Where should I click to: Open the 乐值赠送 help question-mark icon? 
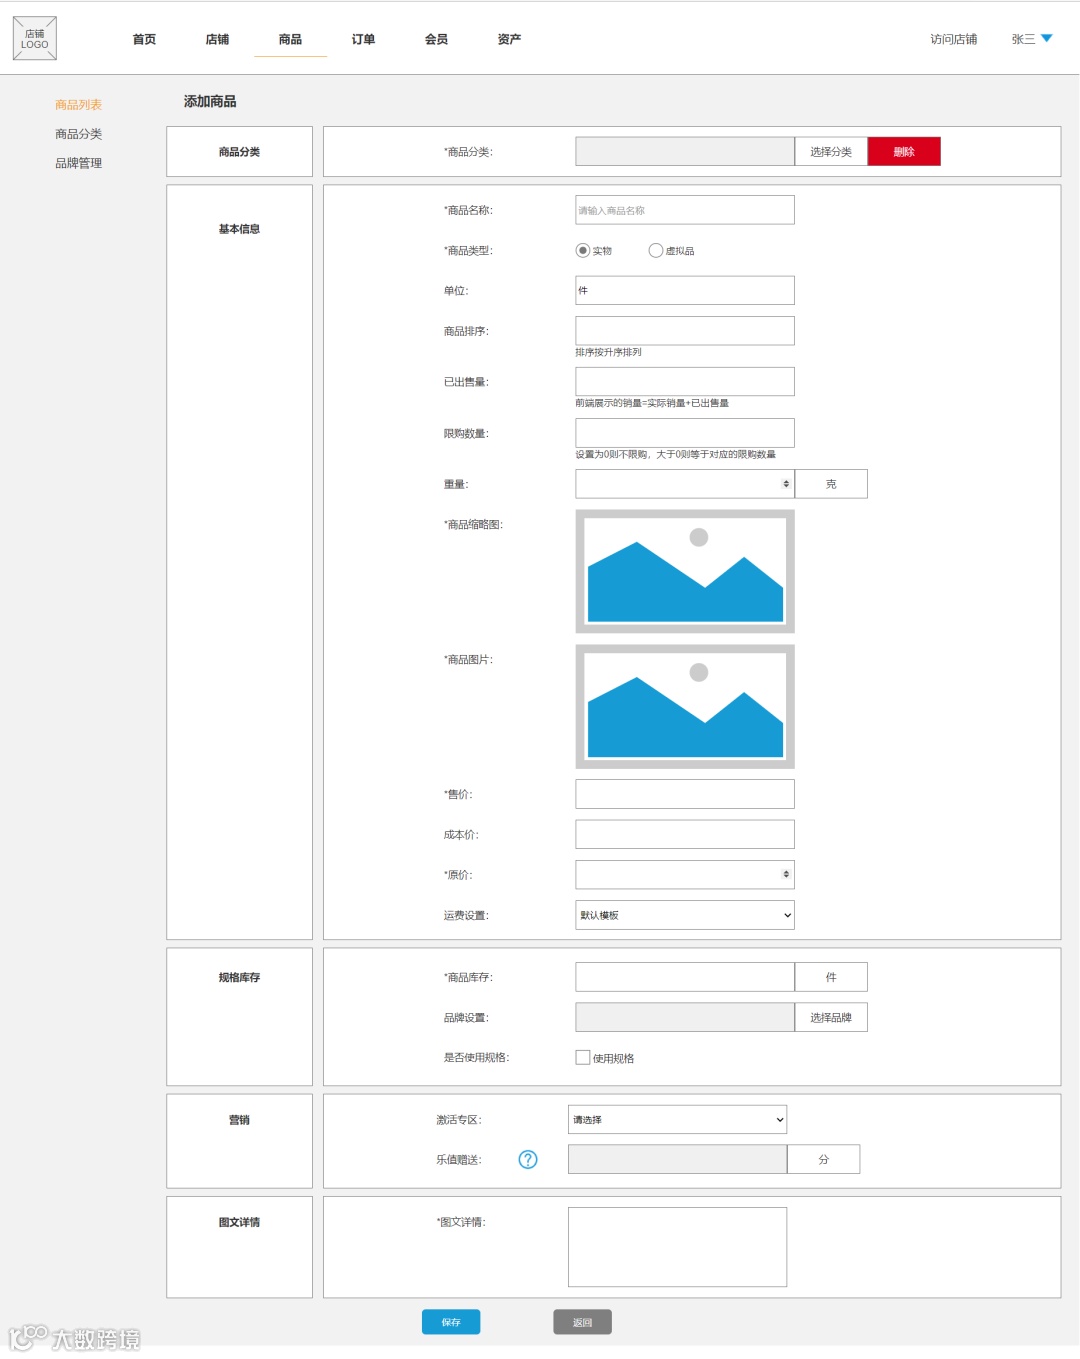point(528,1159)
